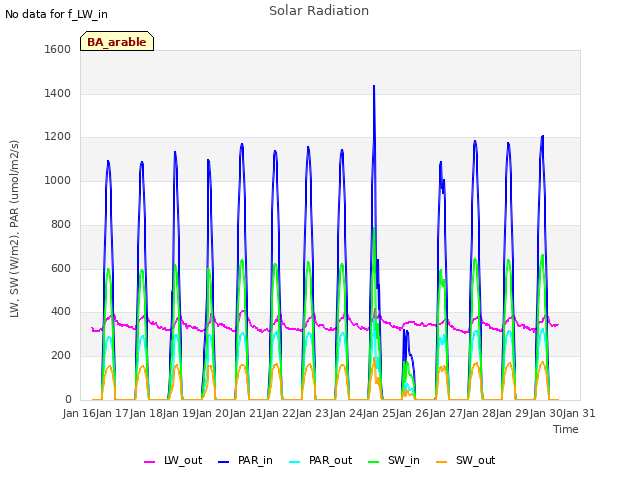640x480 pixels.
Task: Click the Jan 20 x-axis label
Action: pos(213,413)
